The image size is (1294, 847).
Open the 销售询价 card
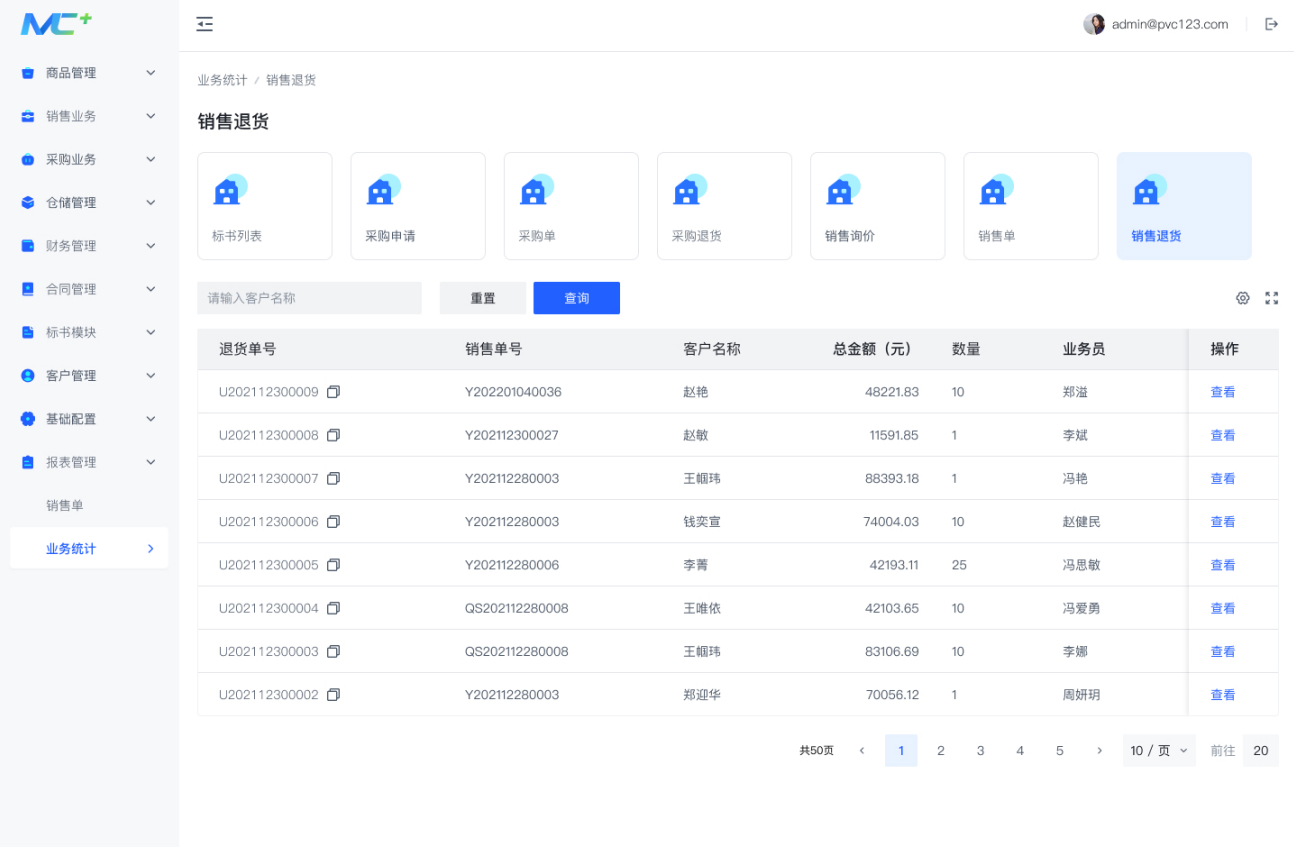coord(878,206)
